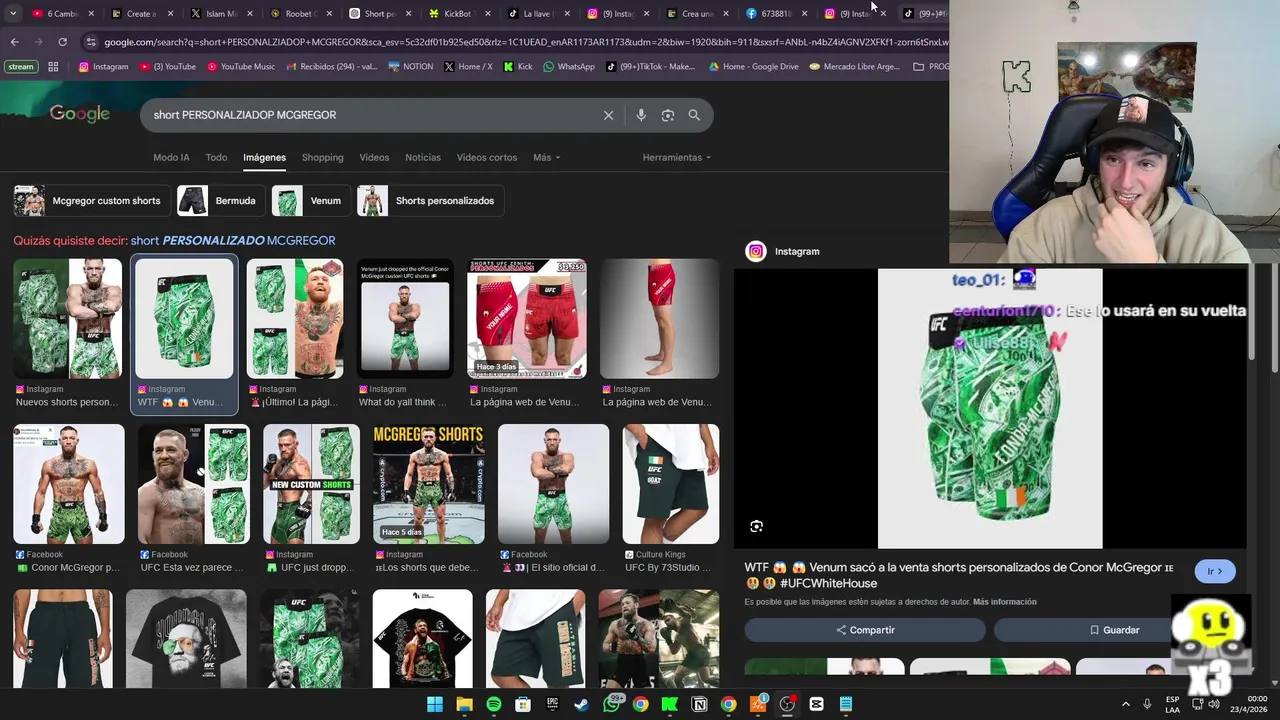Viewport: 1280px width, 720px height.
Task: Go back to previous page
Action: pyautogui.click(x=14, y=42)
